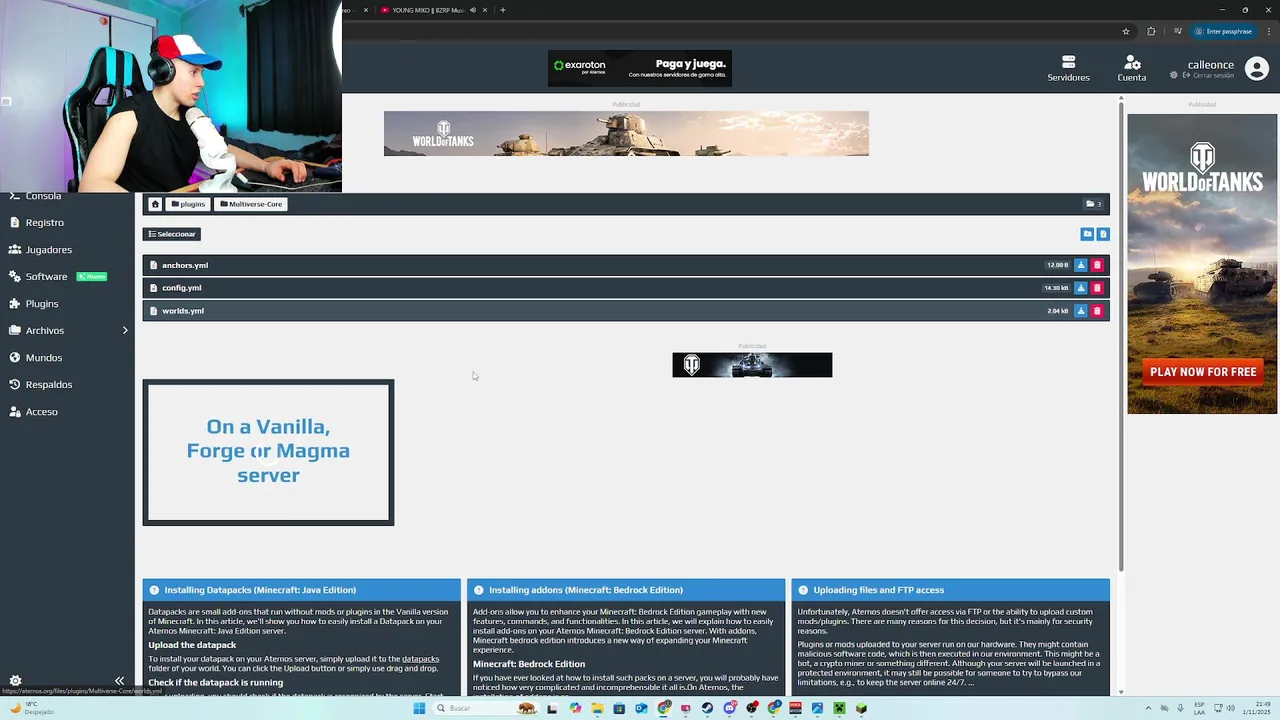Screen dimensions: 1280x720
Task: Click the Mundos globe icon
Action: pos(15,357)
